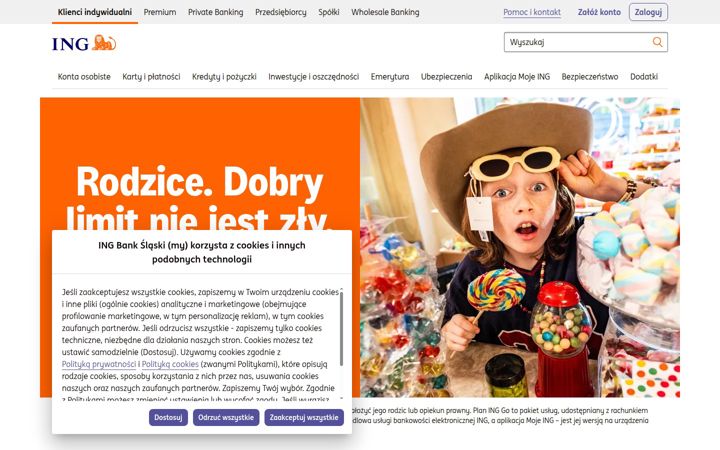Open the Kredyty i pożyczki menu

[224, 77]
